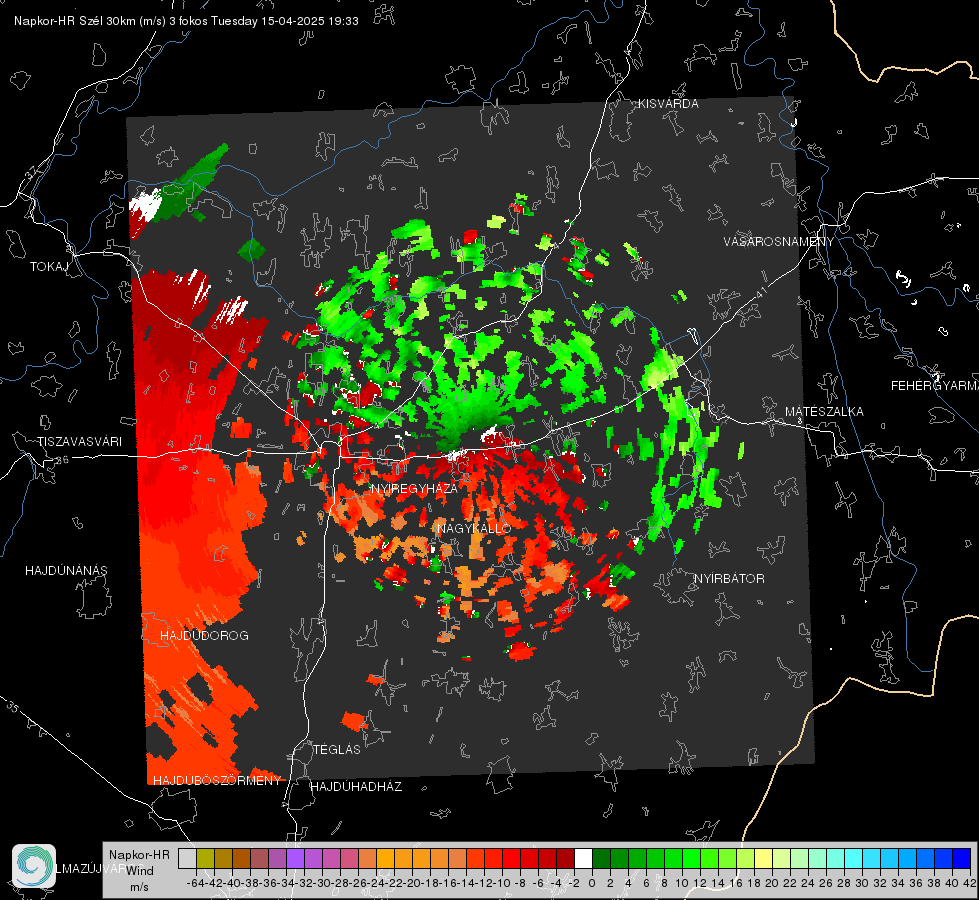The height and width of the screenshot is (900, 979).
Task: Click the HAJDUDOROG label
Action: click(204, 636)
